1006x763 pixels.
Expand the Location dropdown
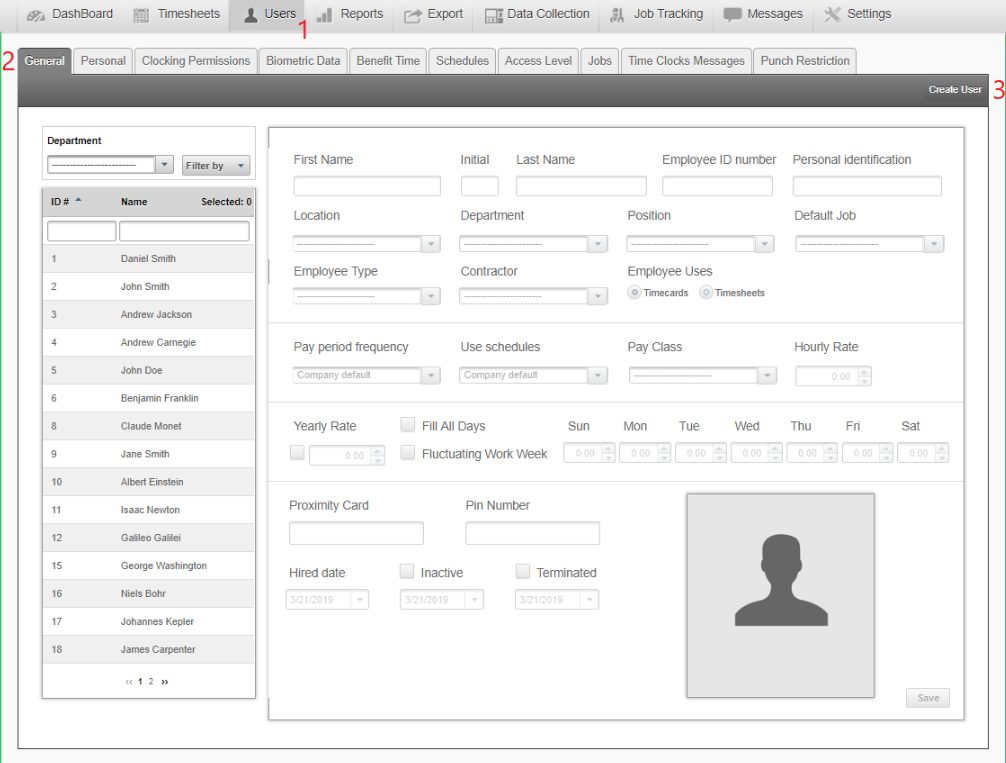[431, 244]
